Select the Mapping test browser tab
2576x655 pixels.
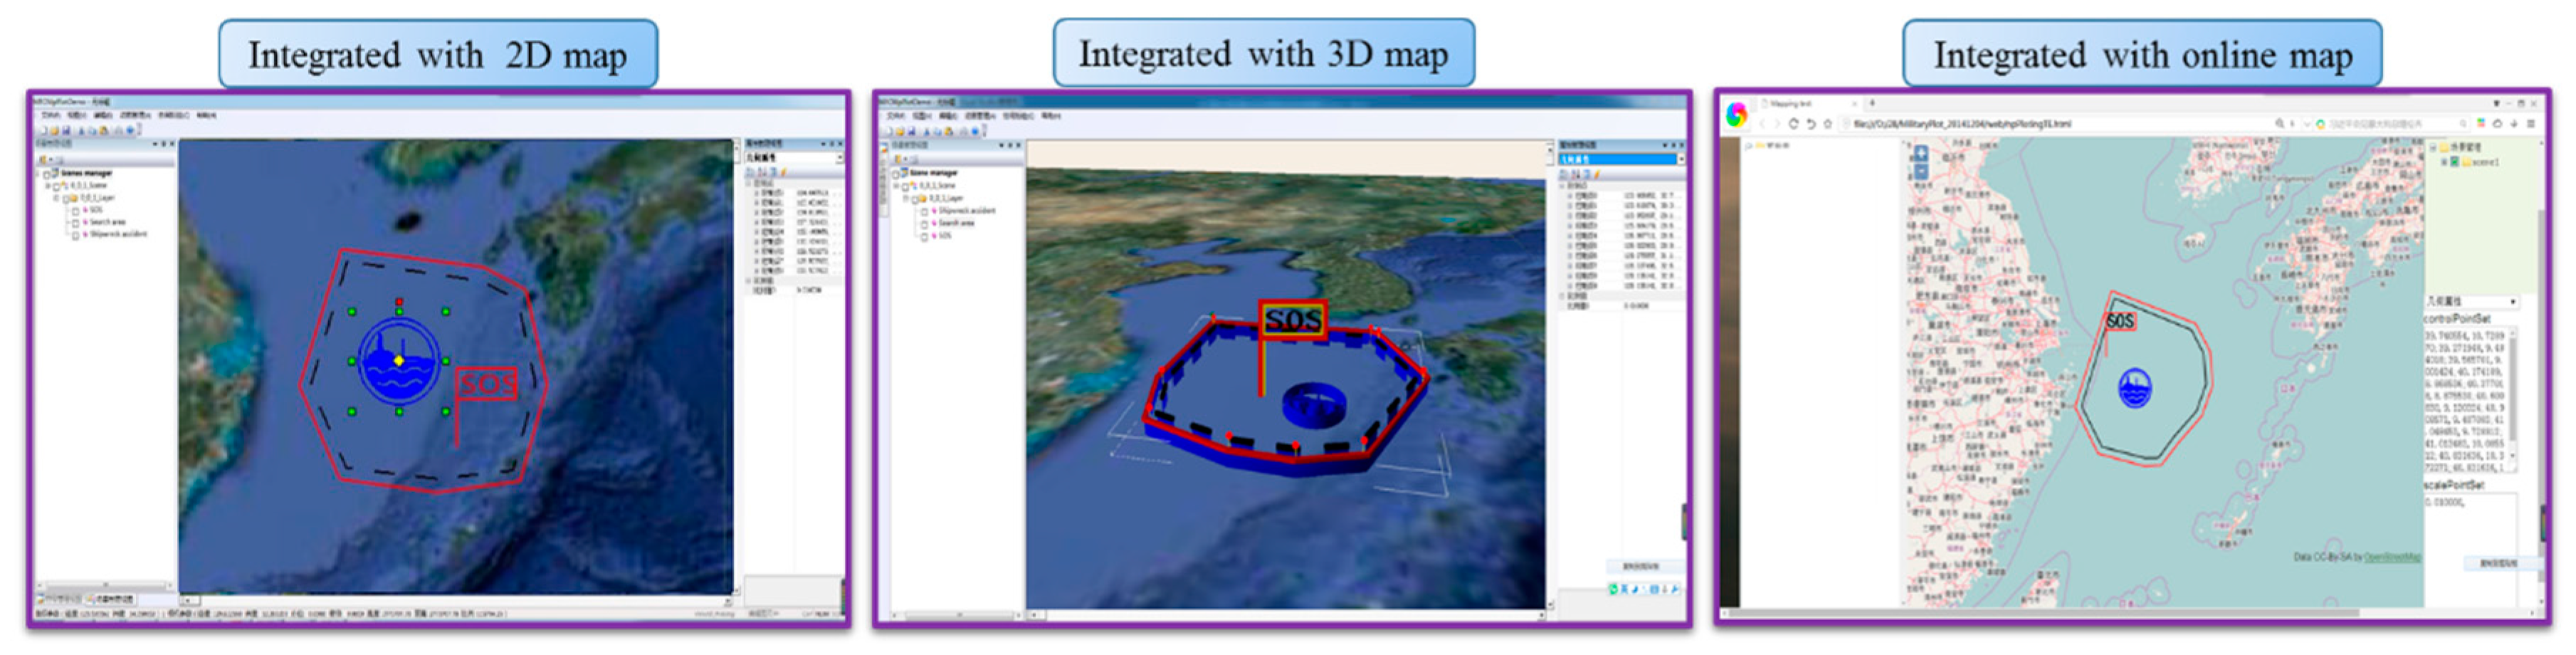[x=1792, y=103]
